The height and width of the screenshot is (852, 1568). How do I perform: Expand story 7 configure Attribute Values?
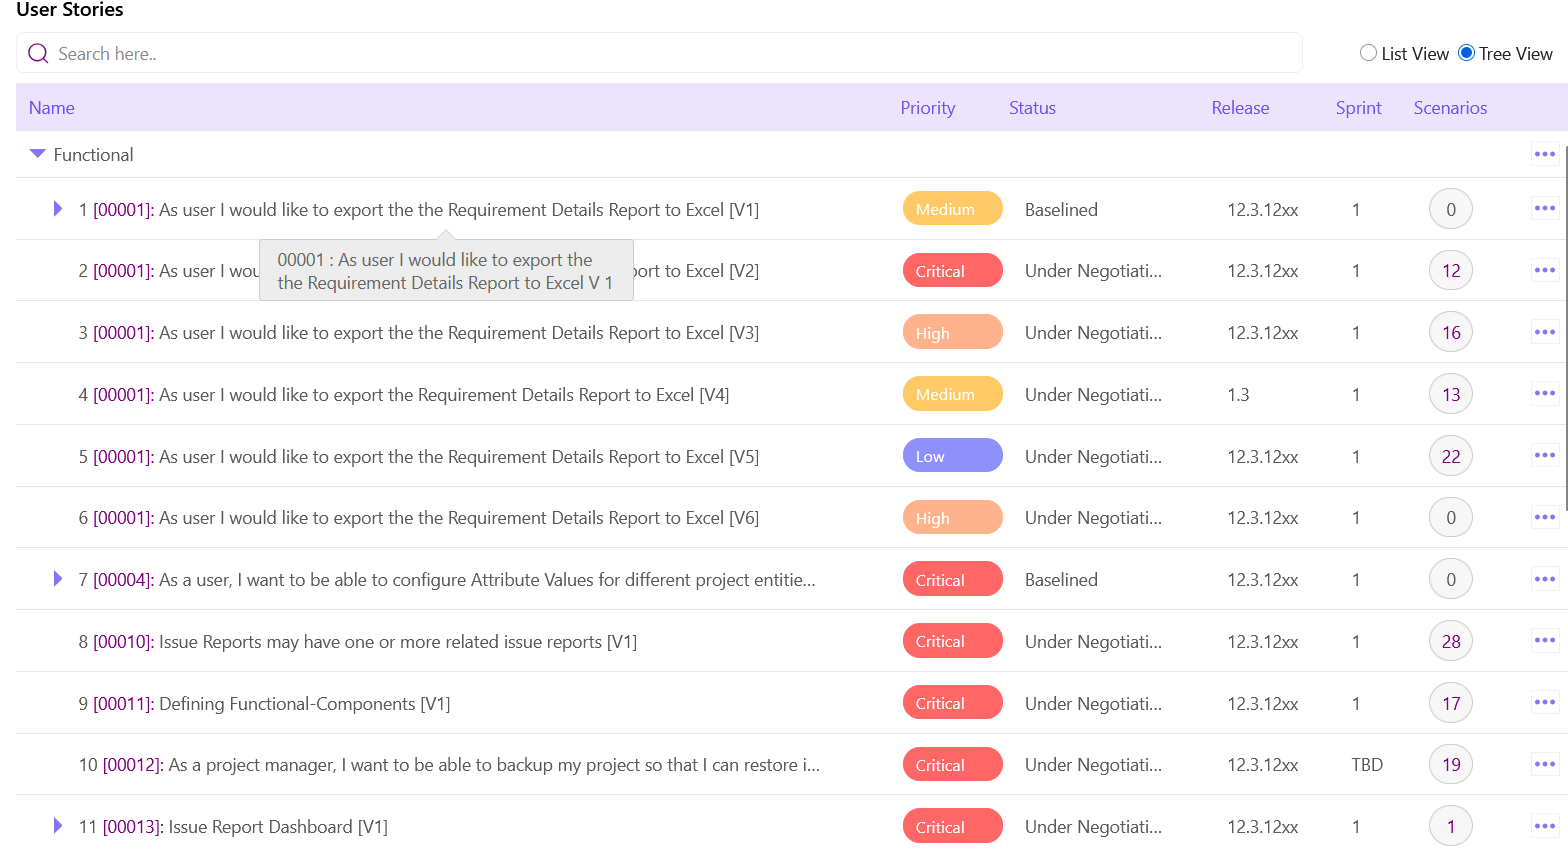coord(58,579)
